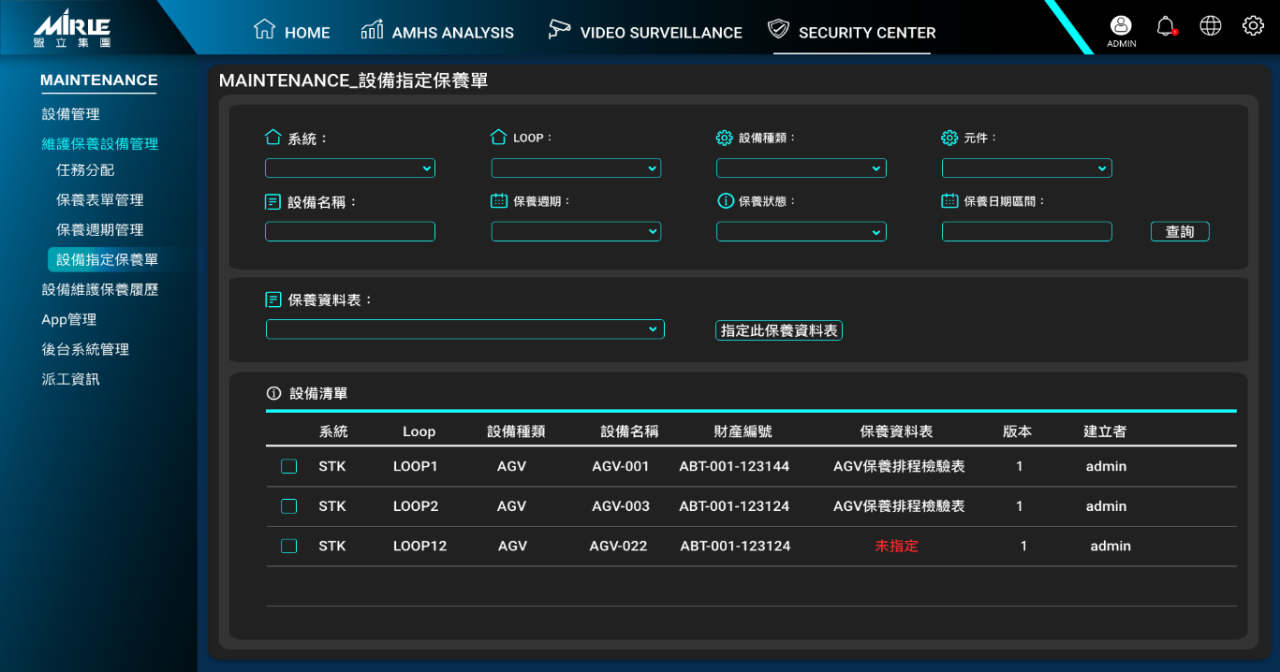Click the Video Surveillance camera icon
Screen dimensions: 1280x672
tap(559, 29)
